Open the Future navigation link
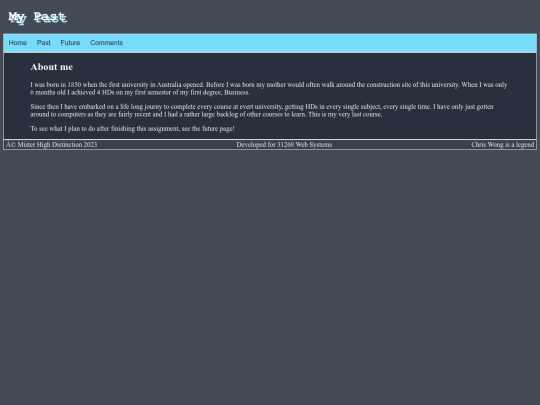The width and height of the screenshot is (540, 405). (x=70, y=43)
